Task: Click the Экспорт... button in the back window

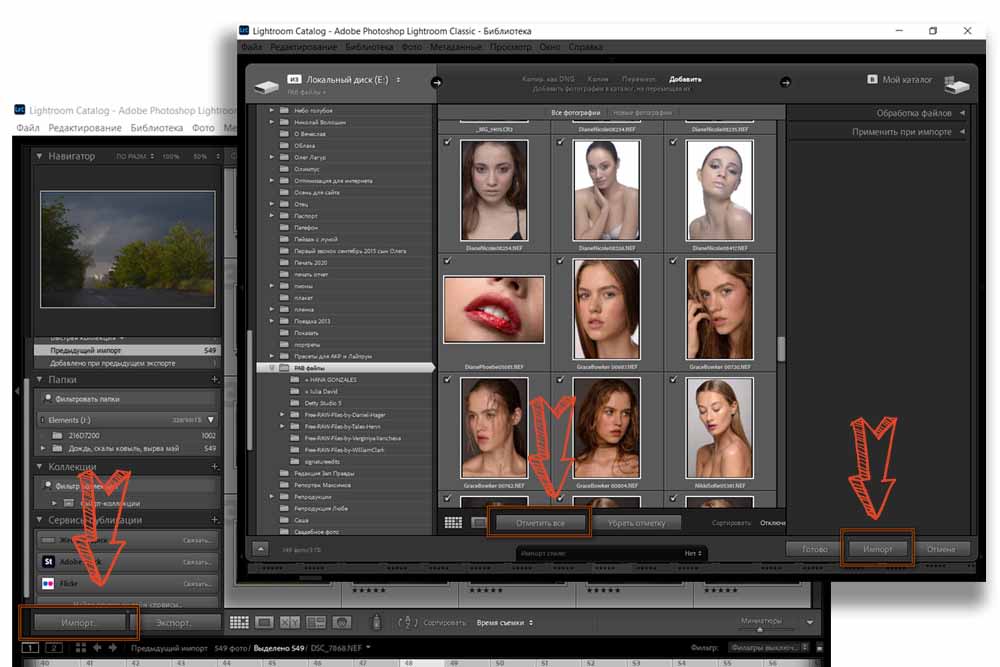Action: click(173, 622)
